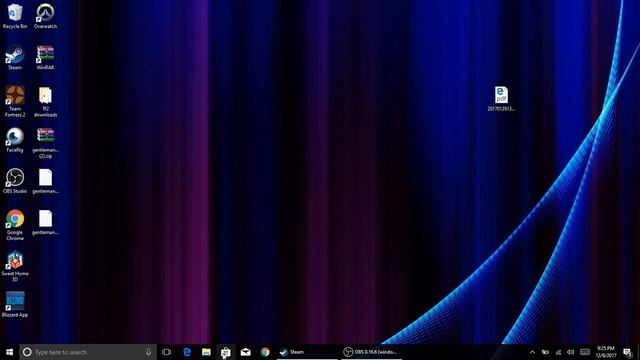Click the battery tray icon

point(545,352)
